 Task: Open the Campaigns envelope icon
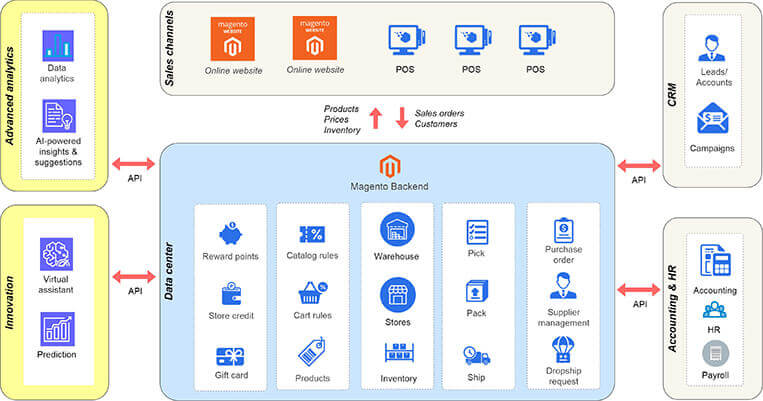pyautogui.click(x=712, y=118)
